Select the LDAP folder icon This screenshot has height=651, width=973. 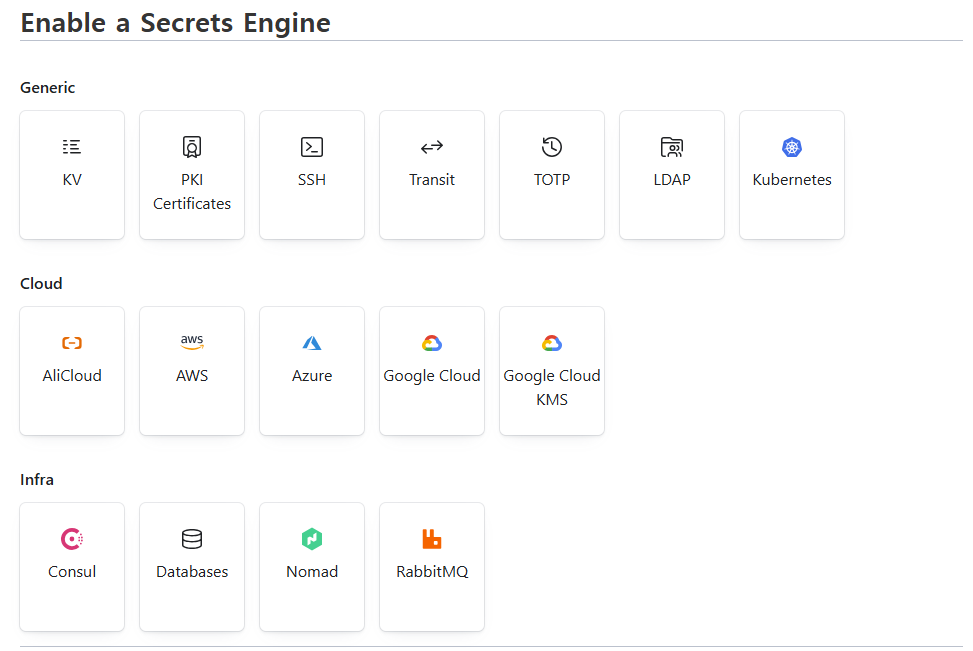672,148
